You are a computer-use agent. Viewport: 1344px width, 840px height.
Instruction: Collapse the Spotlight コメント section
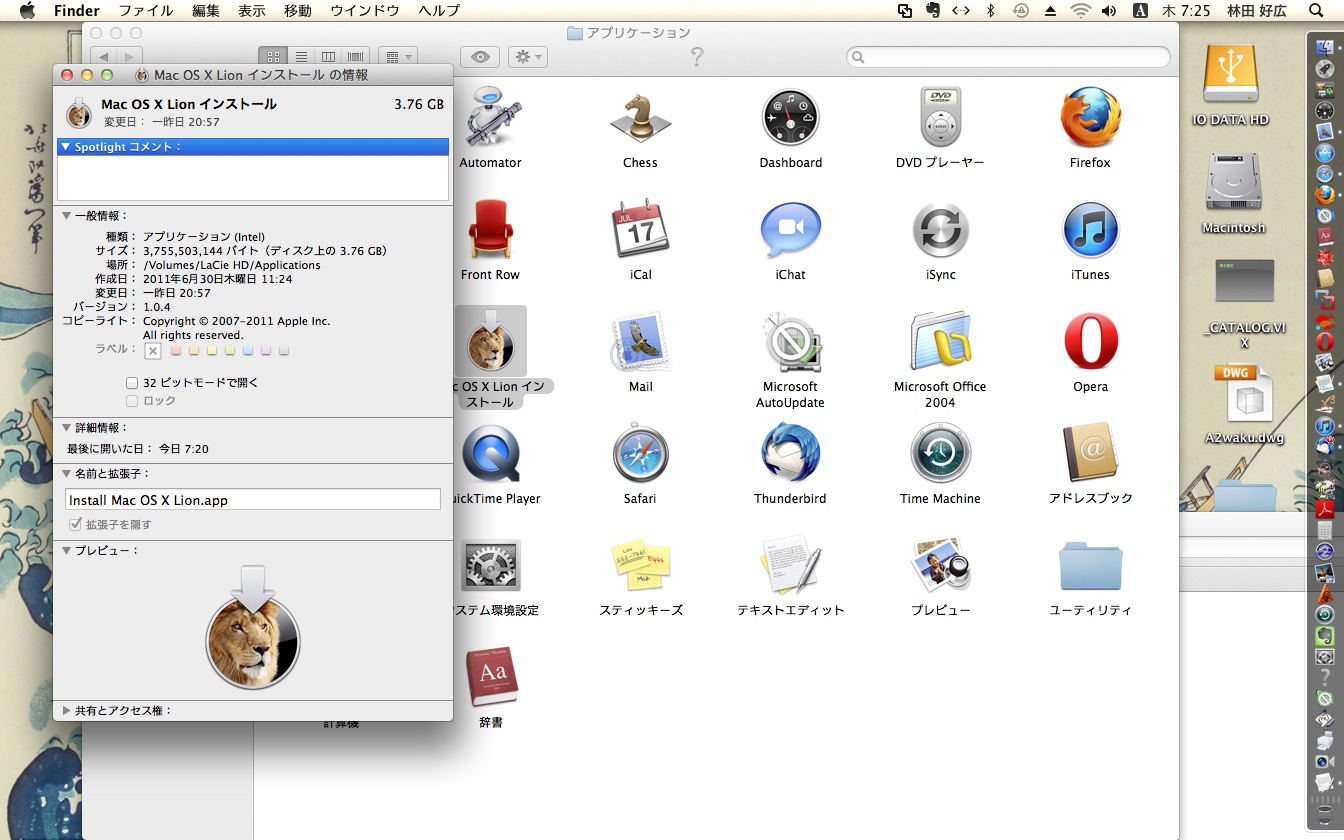65,147
